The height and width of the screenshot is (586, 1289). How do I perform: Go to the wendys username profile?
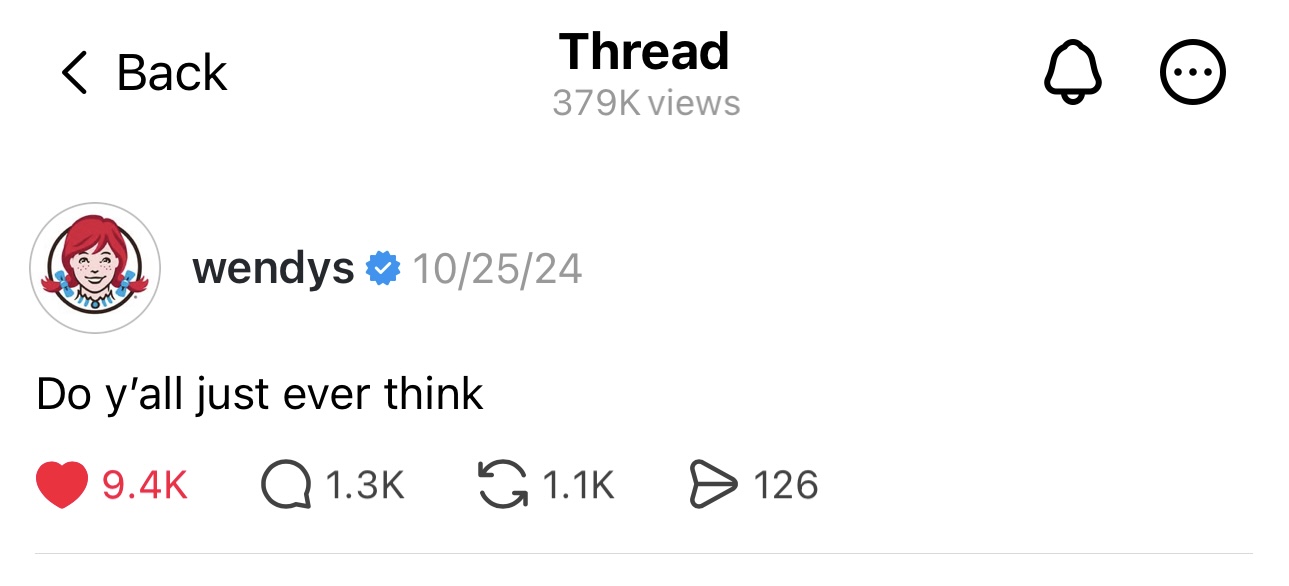(273, 268)
